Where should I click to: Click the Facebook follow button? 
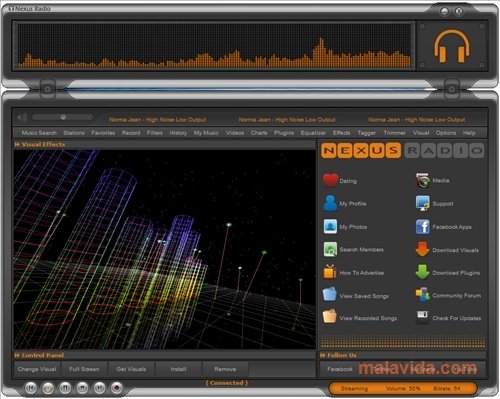click(340, 369)
